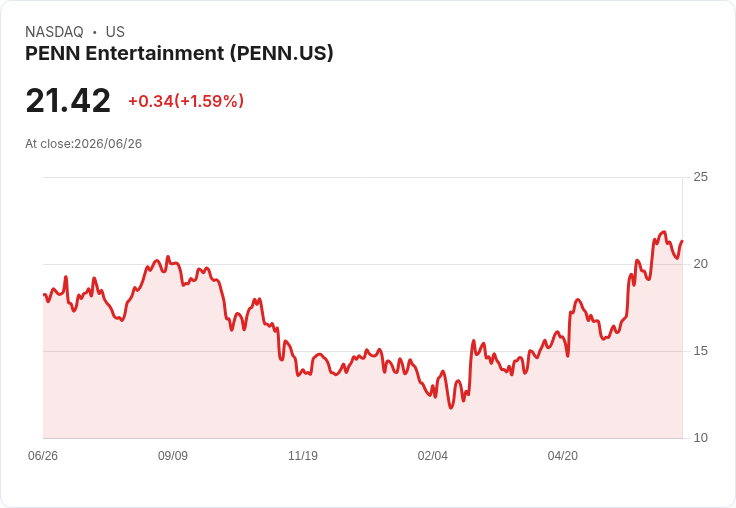Click the 20 y-axis price label
Image resolution: width=736 pixels, height=508 pixels.
700,264
